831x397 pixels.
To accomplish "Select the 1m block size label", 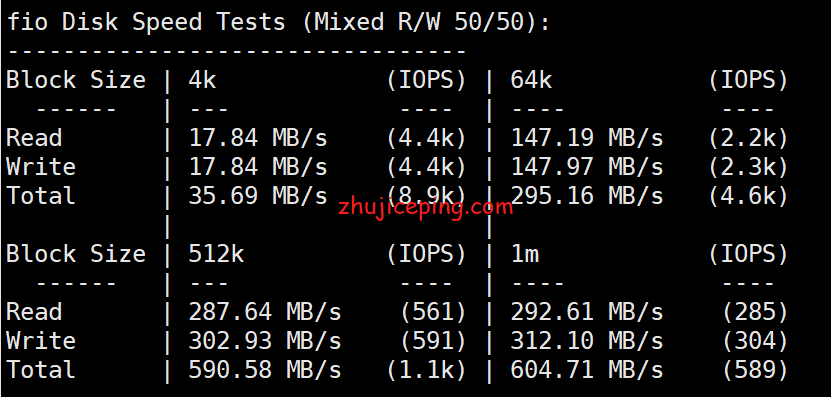I will (524, 254).
